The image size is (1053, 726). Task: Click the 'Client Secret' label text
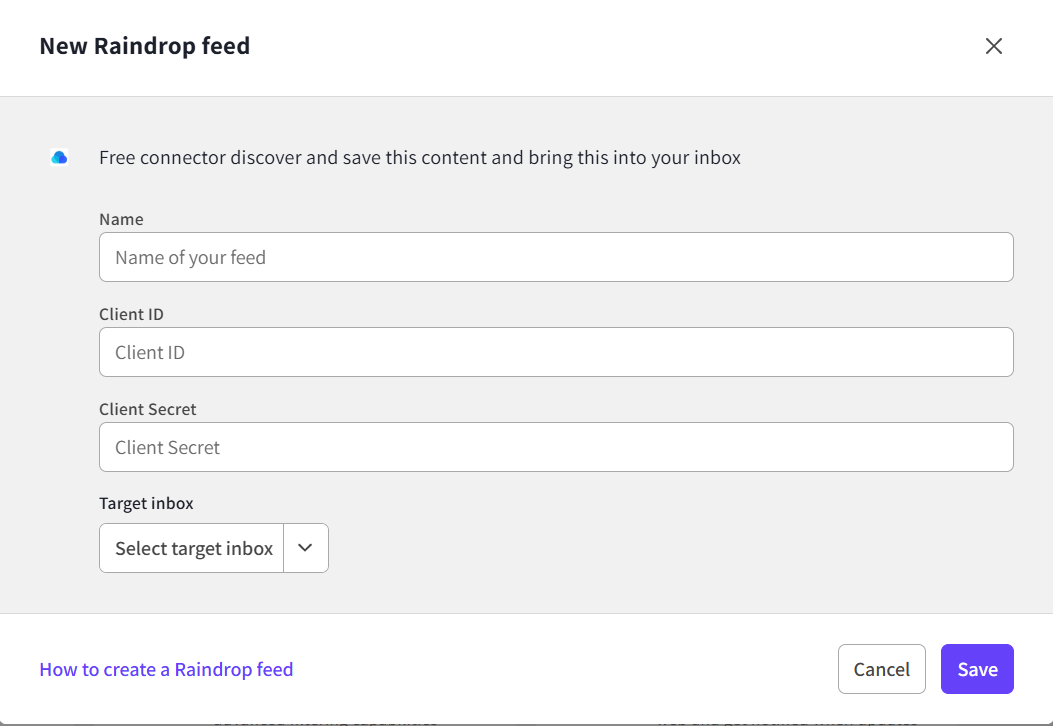pyautogui.click(x=147, y=409)
